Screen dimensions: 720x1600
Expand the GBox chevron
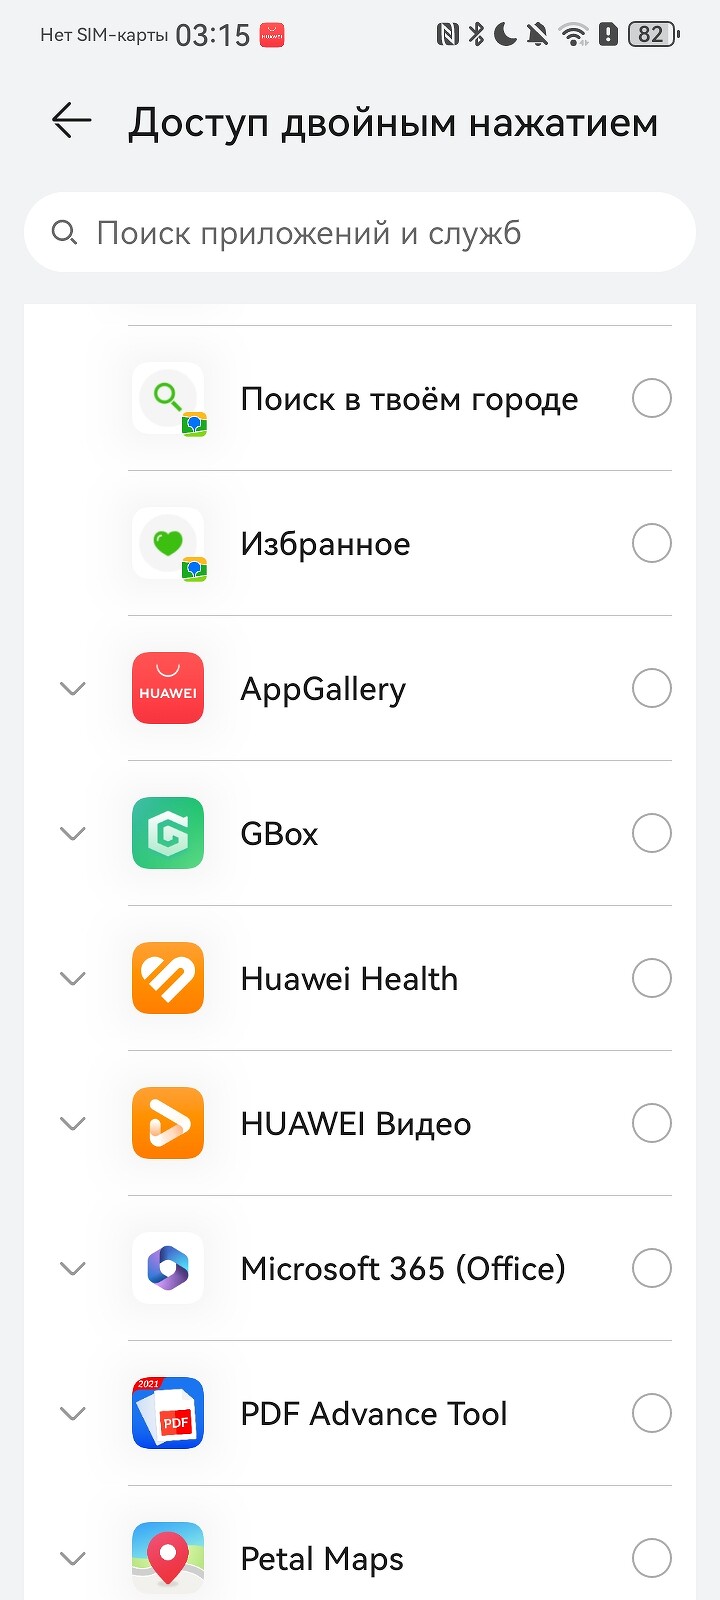(73, 833)
